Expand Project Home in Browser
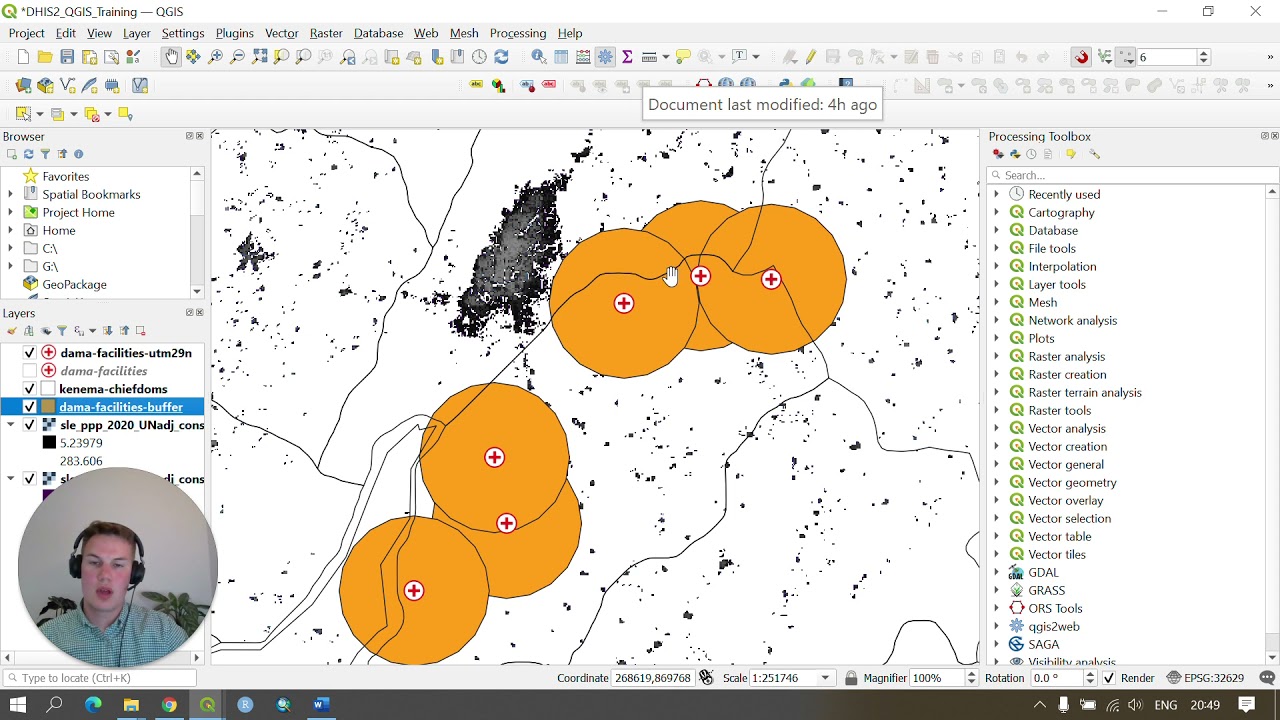This screenshot has height=720, width=1280. (x=10, y=212)
